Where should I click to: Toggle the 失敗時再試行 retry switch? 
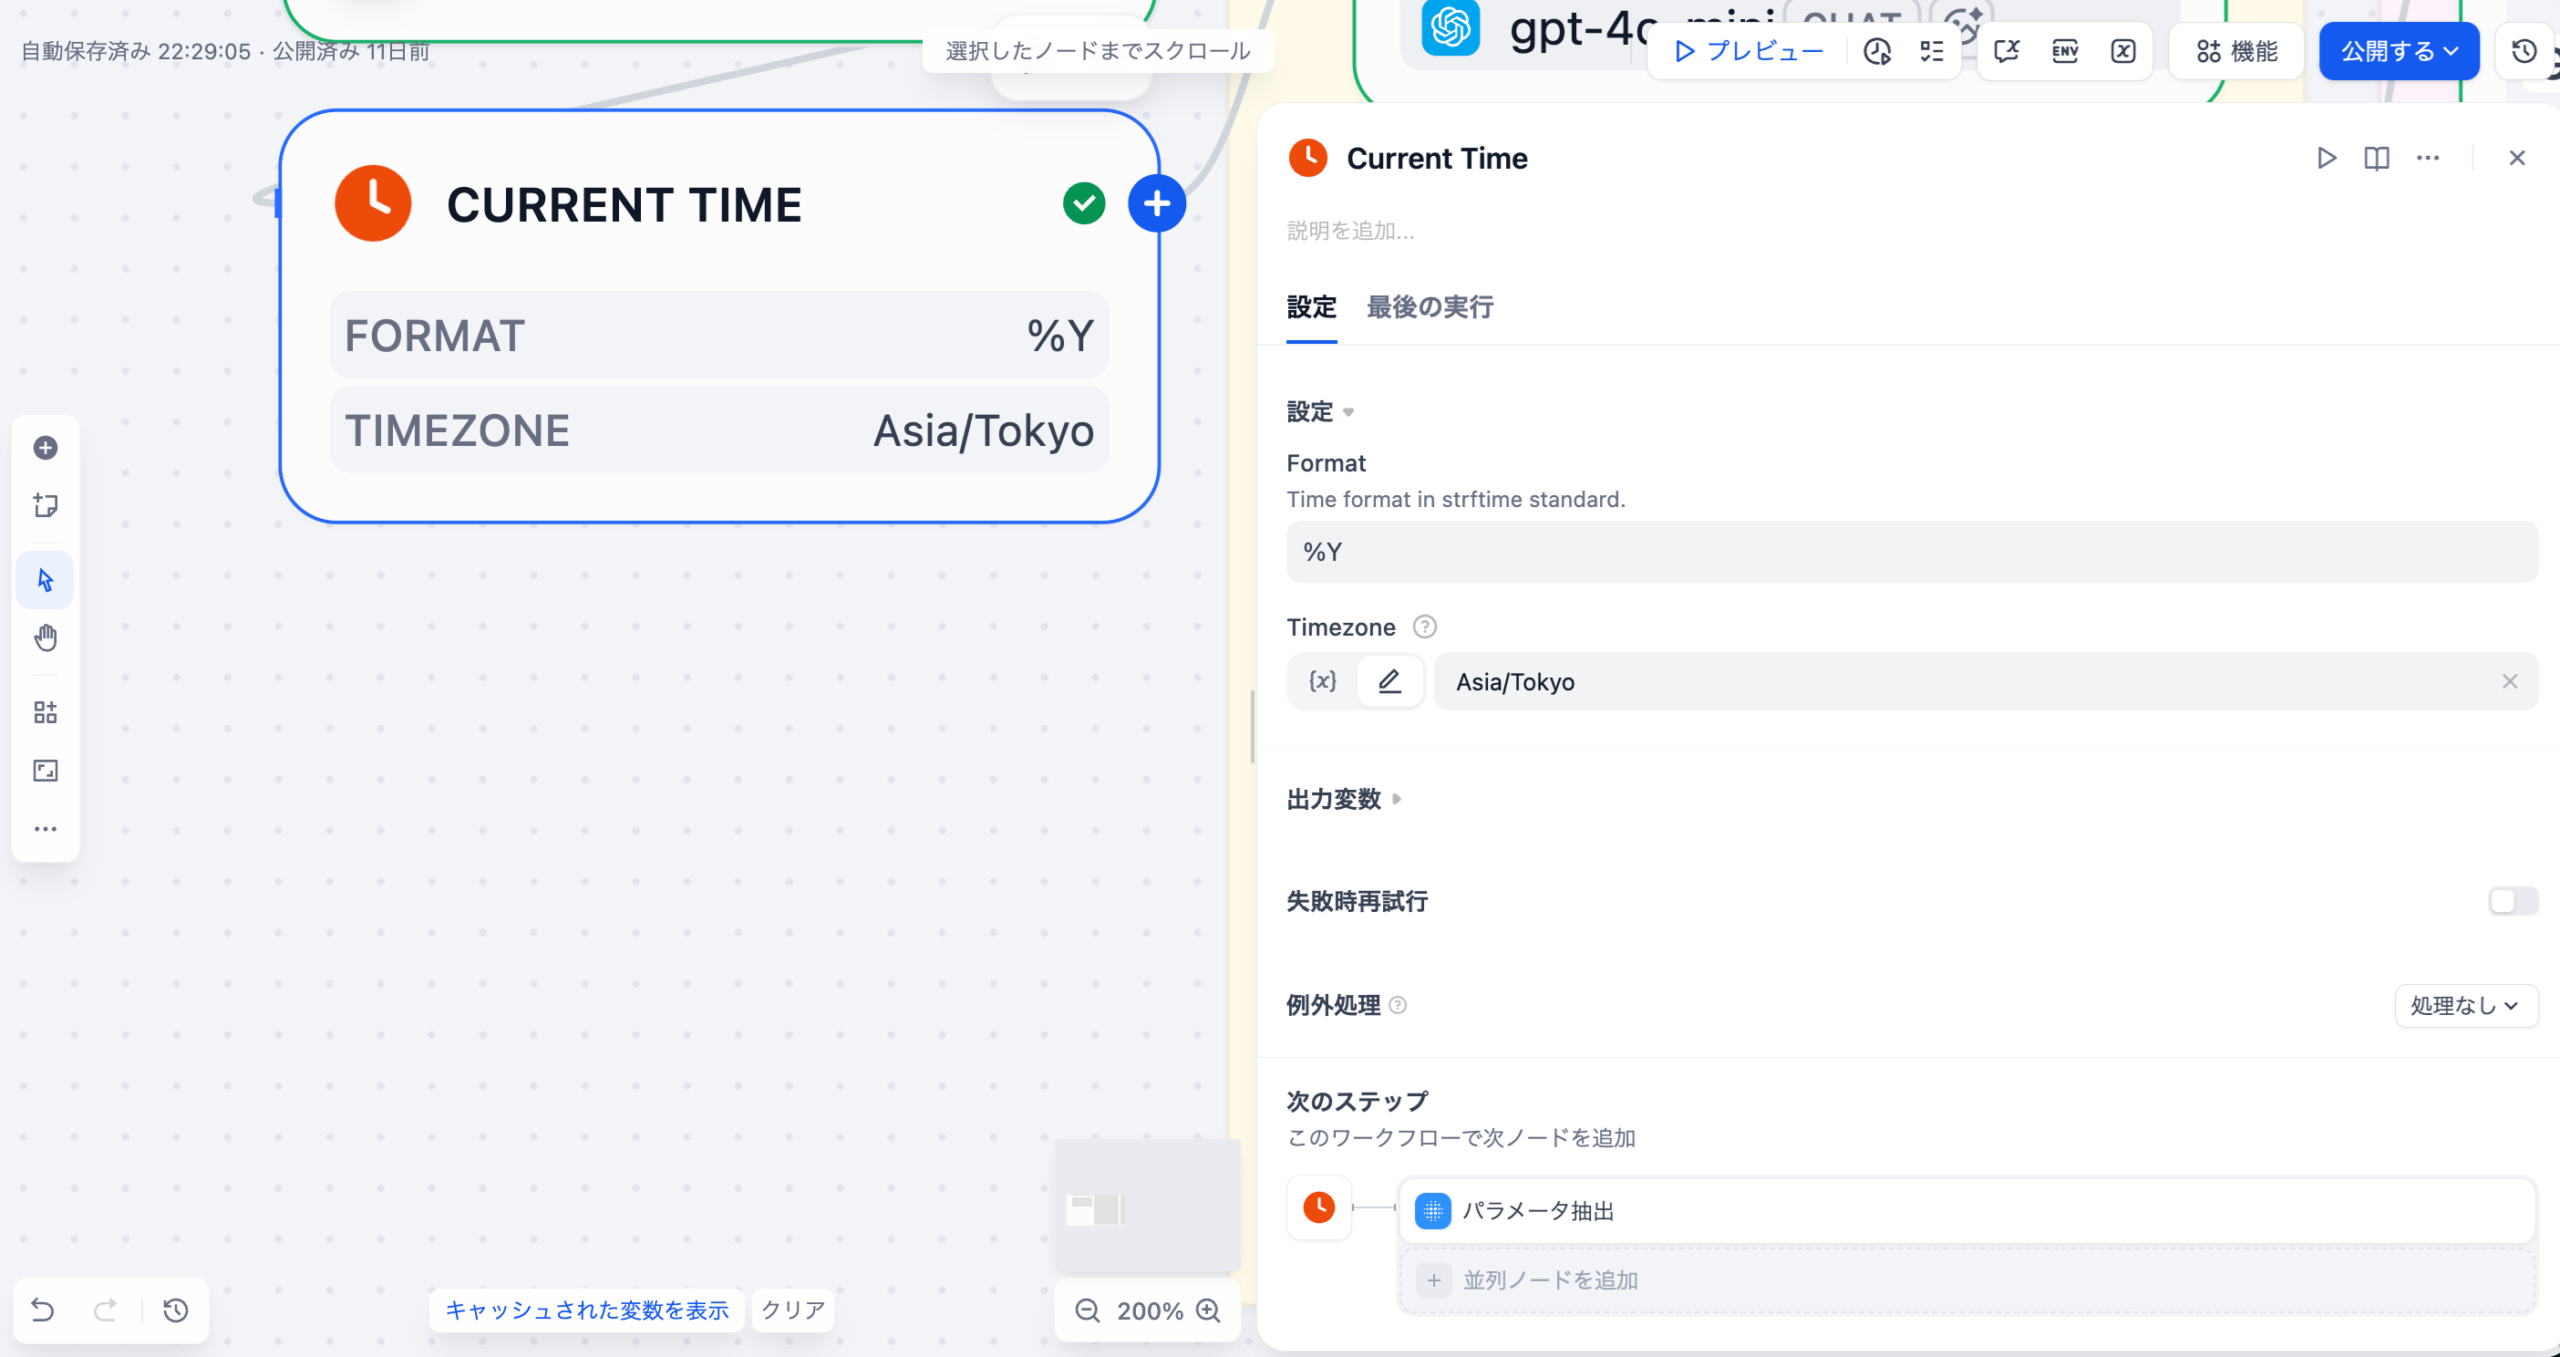2512,901
